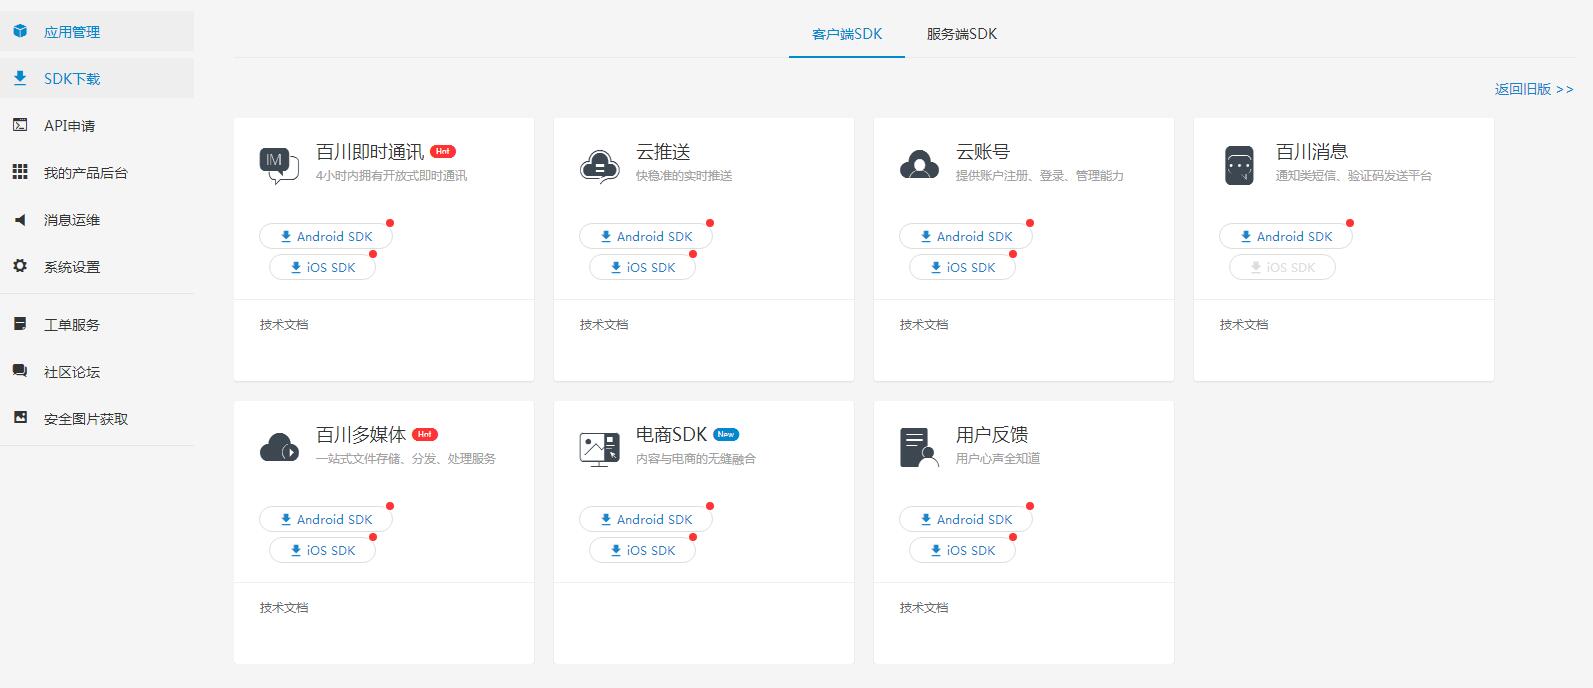Download Android SDK for 百川即时通讯
The width and height of the screenshot is (1593, 688).
[x=326, y=236]
